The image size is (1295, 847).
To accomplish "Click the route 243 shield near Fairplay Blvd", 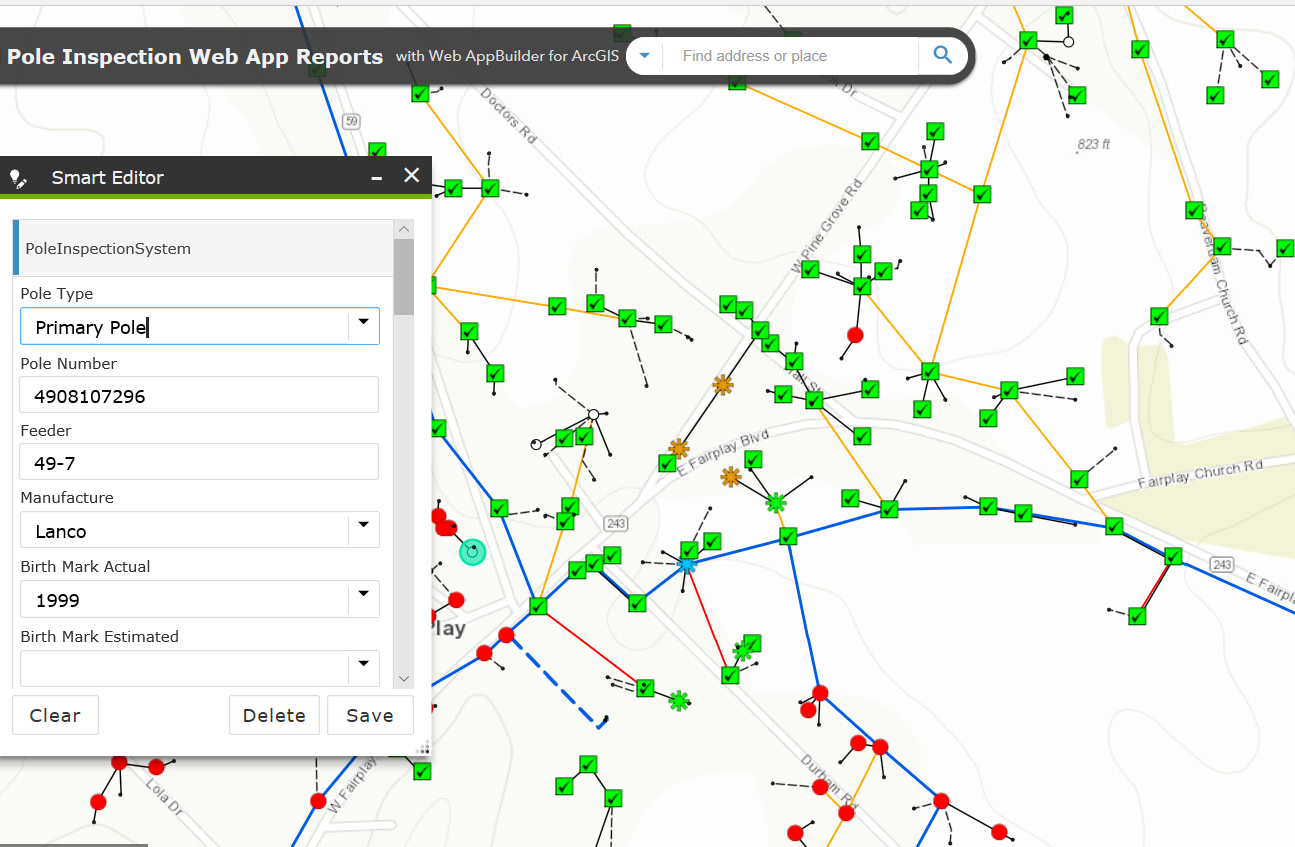I will tap(615, 523).
